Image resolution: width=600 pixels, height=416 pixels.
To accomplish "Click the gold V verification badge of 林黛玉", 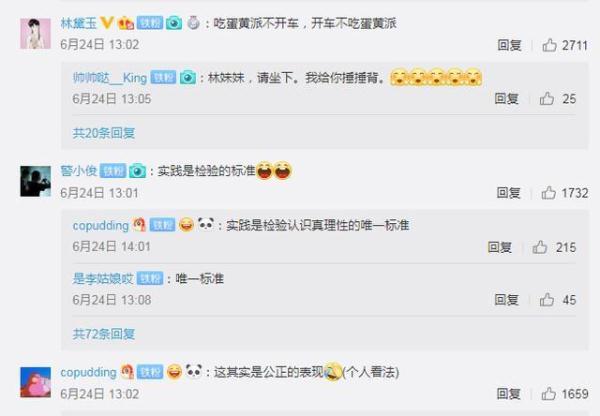I will pos(107,23).
